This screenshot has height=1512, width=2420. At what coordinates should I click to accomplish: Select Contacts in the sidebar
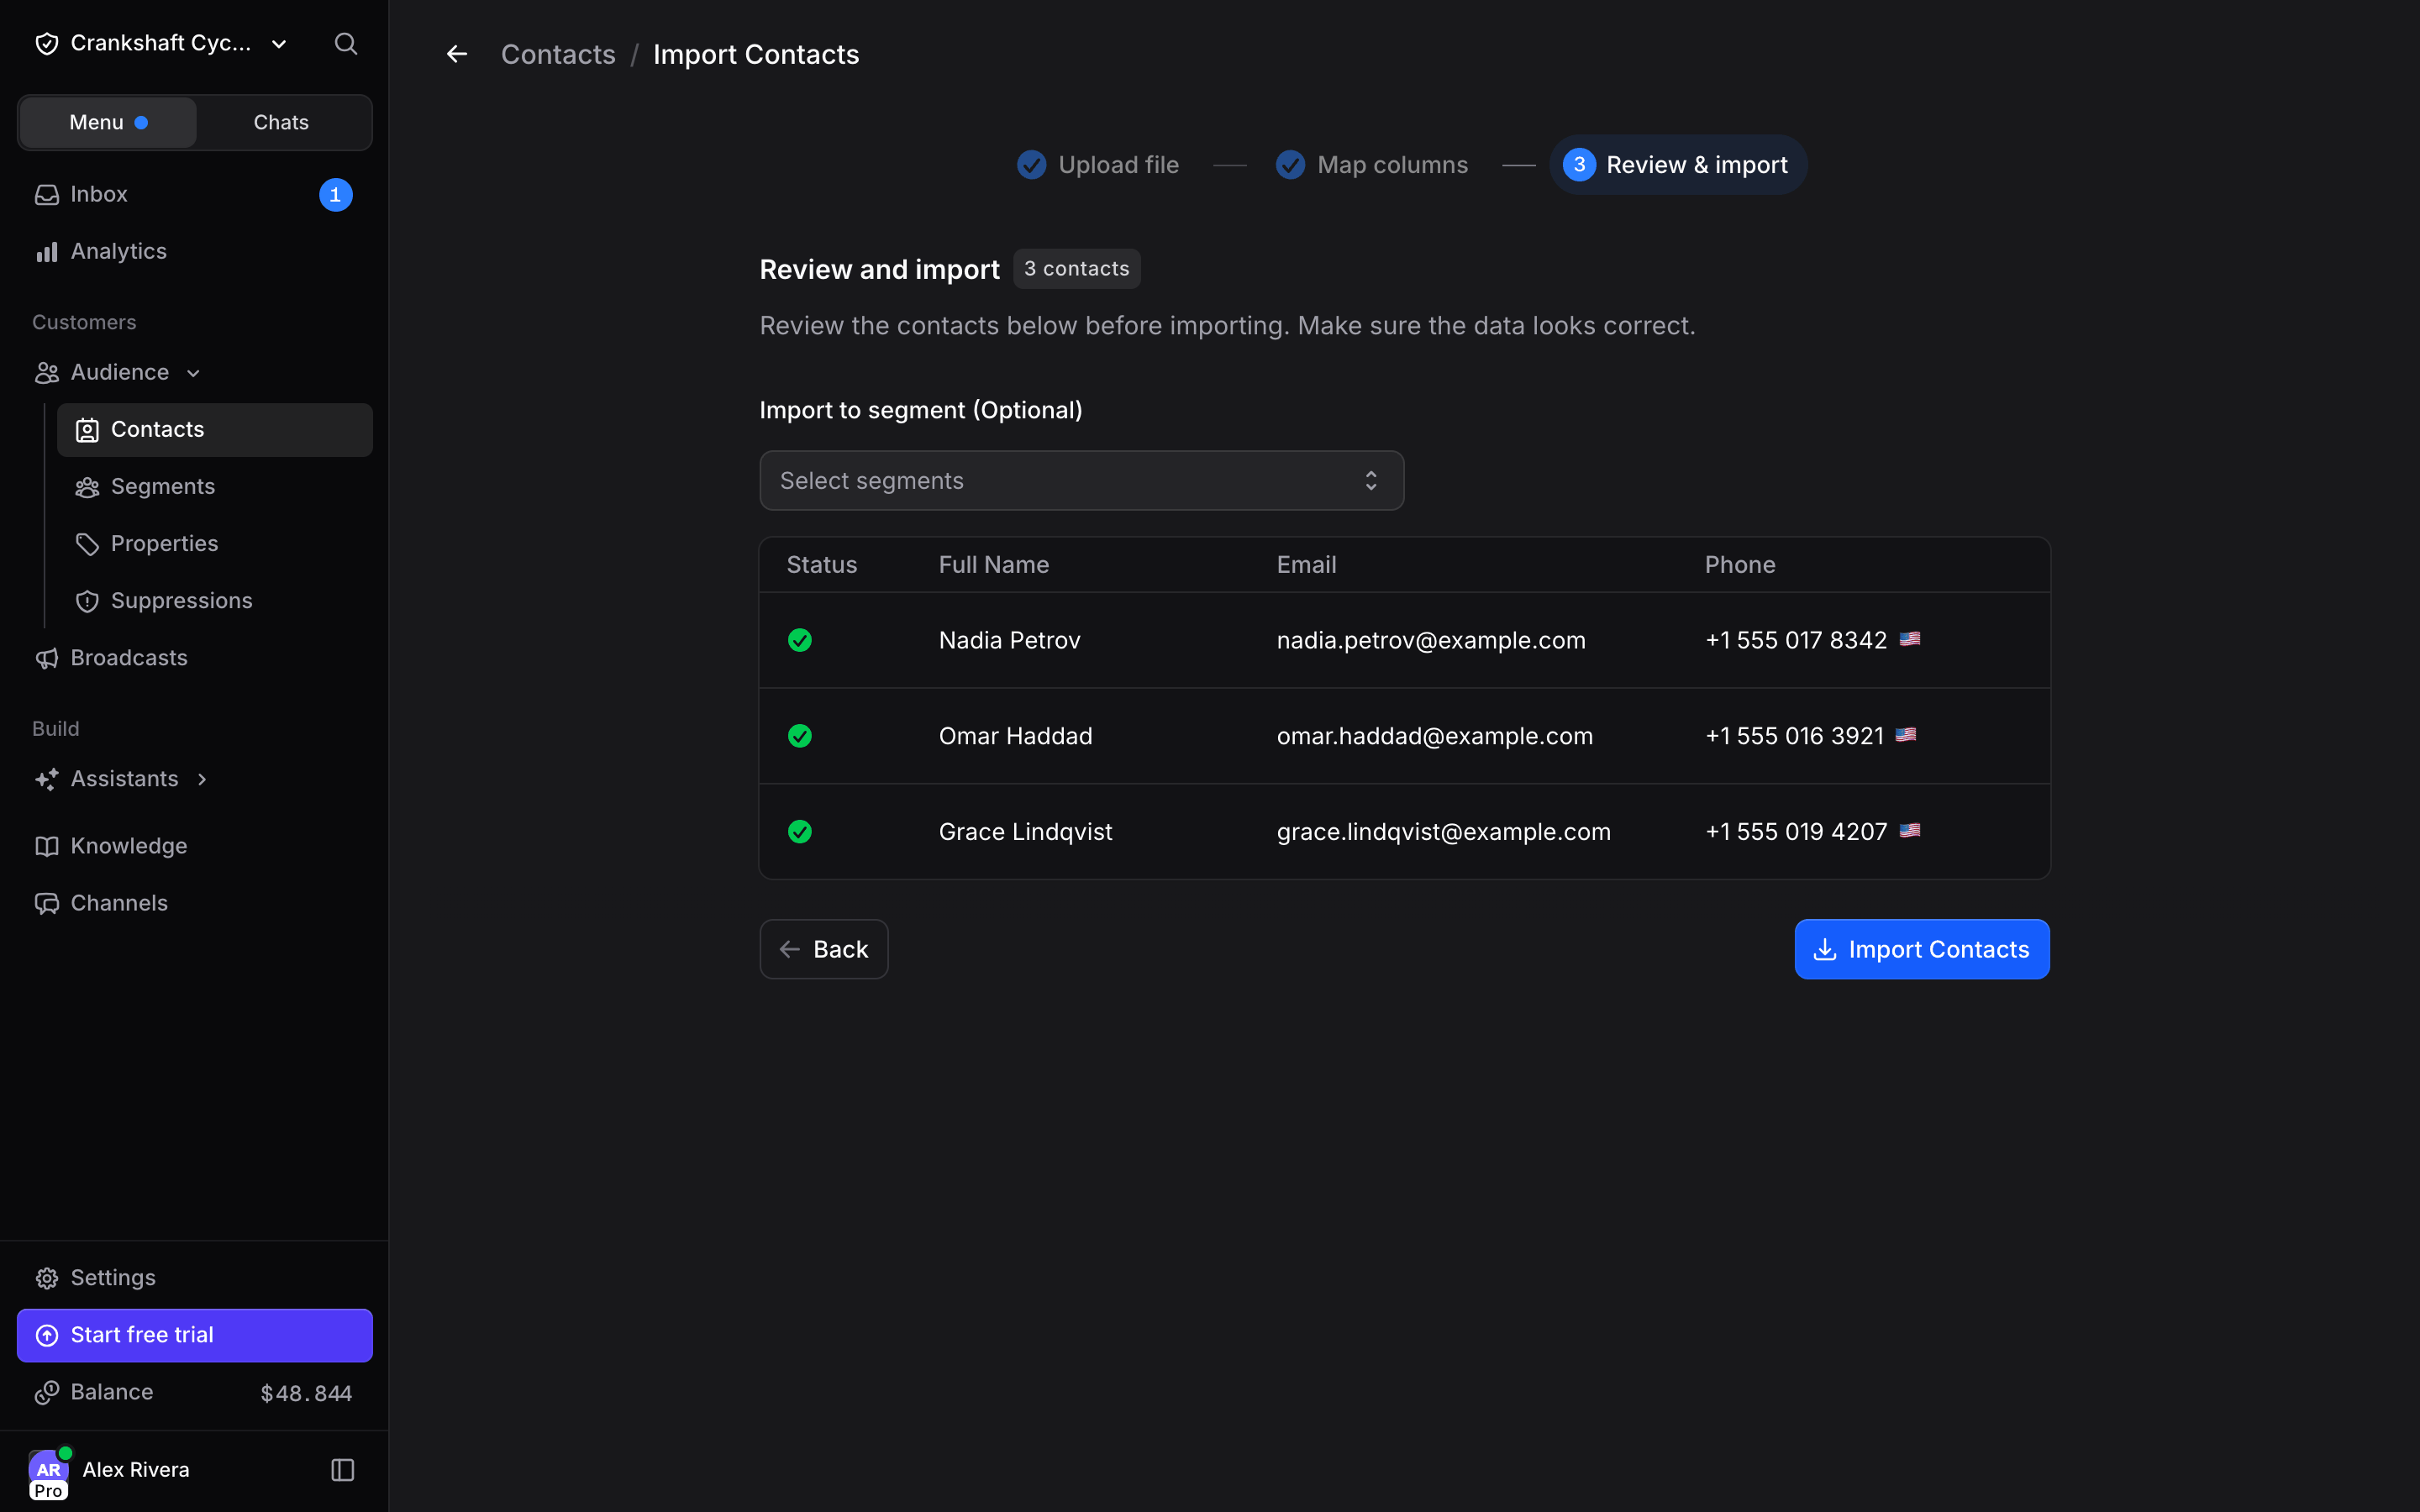point(215,429)
